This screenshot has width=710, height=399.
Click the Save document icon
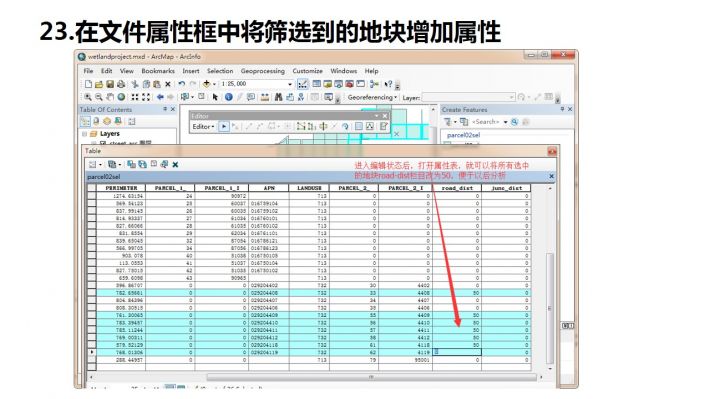point(110,84)
